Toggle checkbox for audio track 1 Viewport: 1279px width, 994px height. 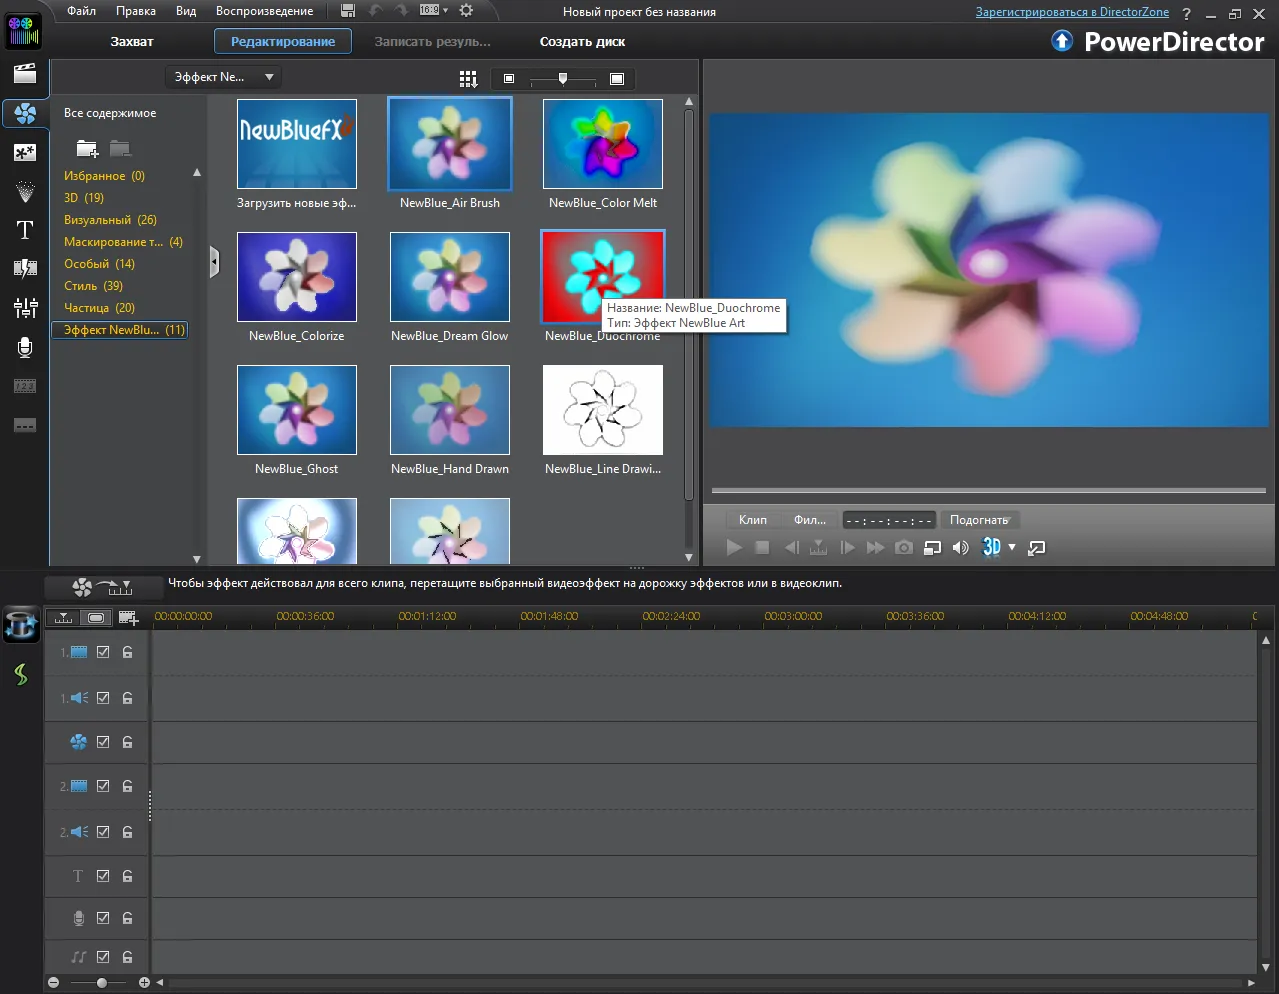click(103, 698)
